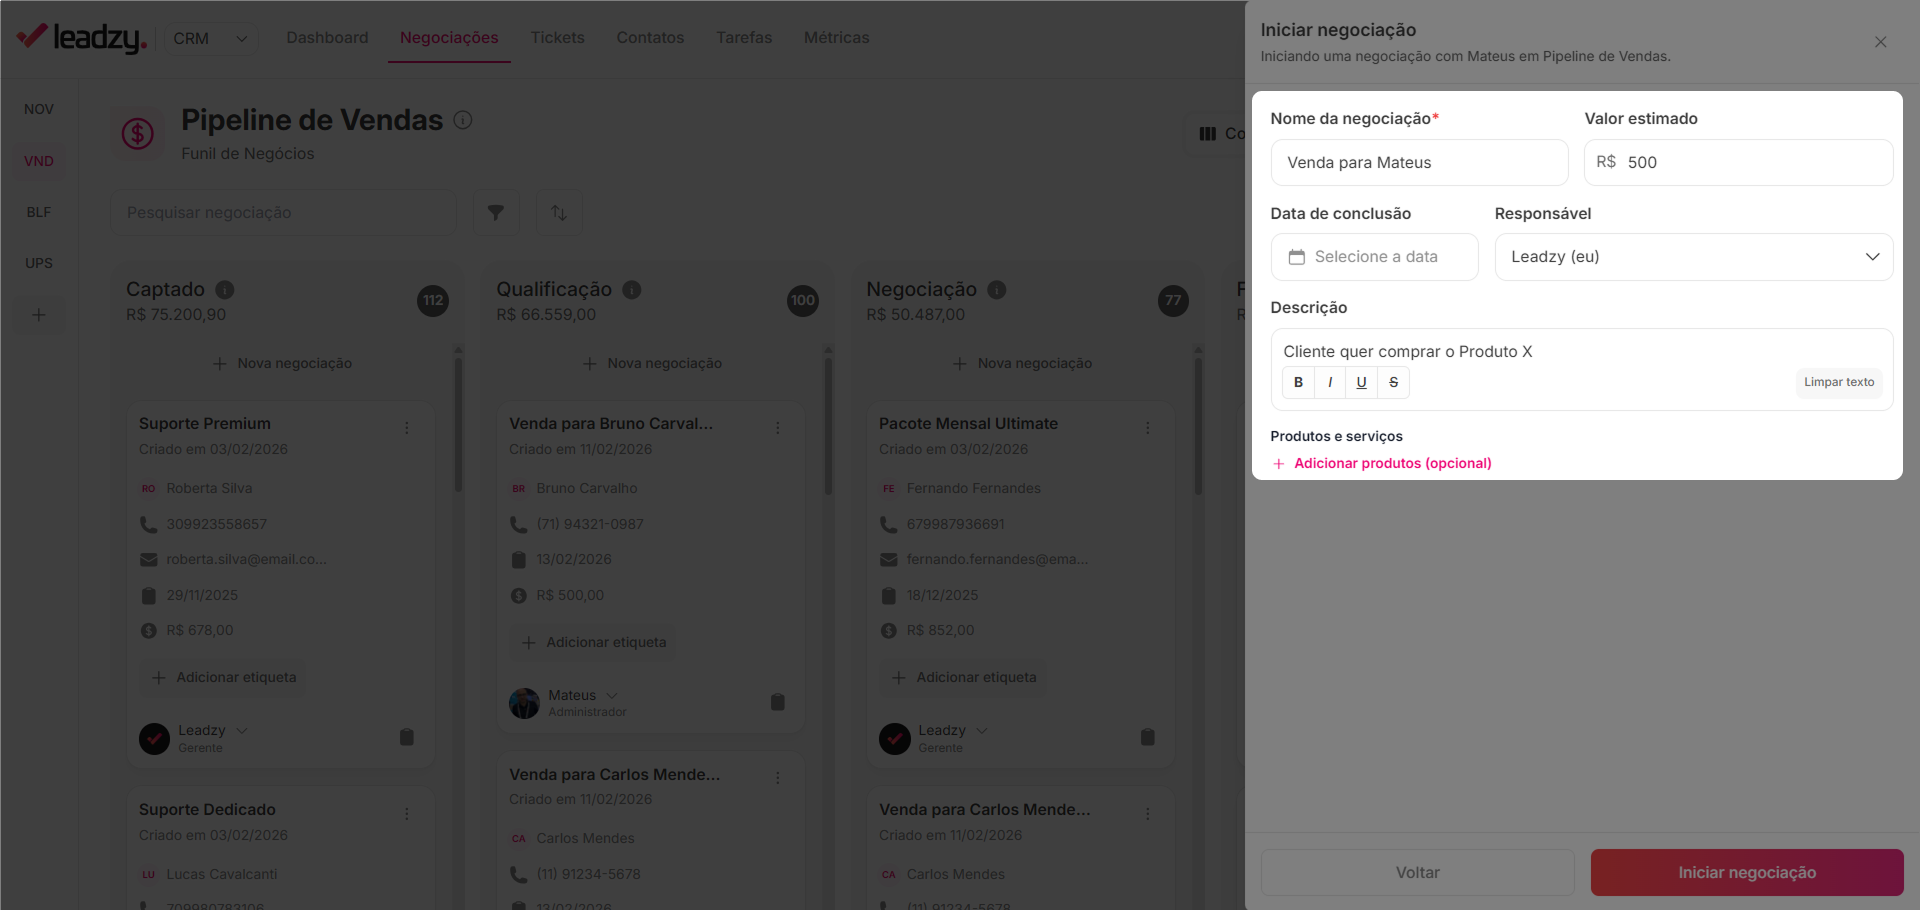Click the add pipeline plus icon in sidebar
This screenshot has width=1920, height=910.
(x=39, y=314)
